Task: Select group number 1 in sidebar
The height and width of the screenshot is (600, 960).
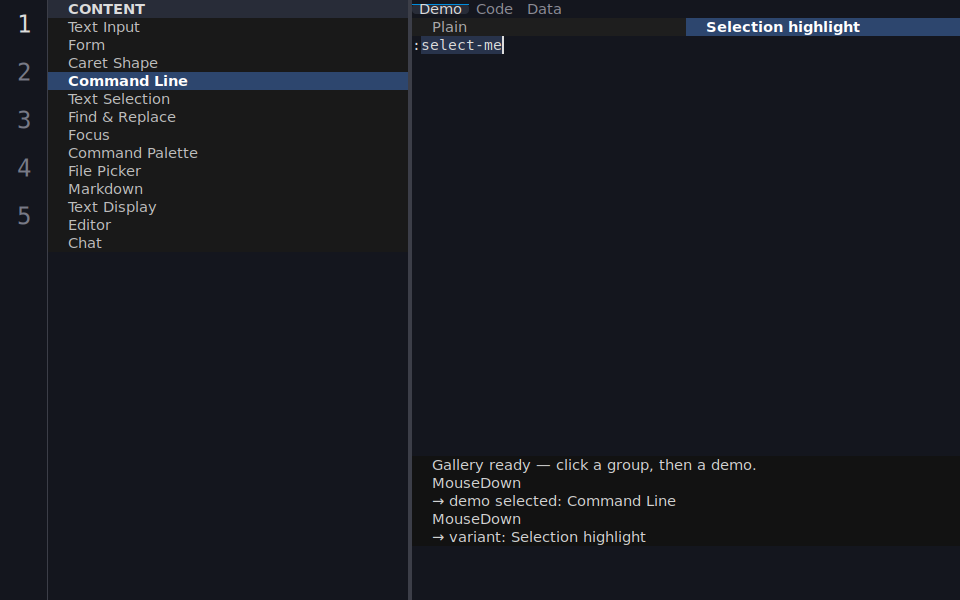Action: point(24,24)
